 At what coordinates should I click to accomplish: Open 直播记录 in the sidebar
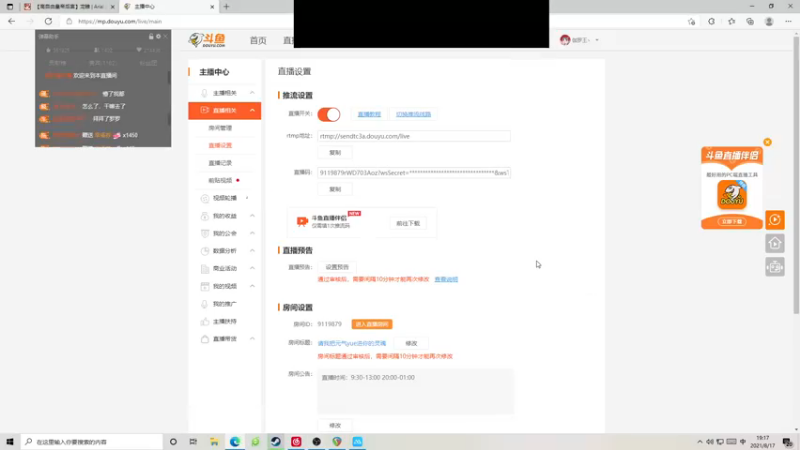220,163
